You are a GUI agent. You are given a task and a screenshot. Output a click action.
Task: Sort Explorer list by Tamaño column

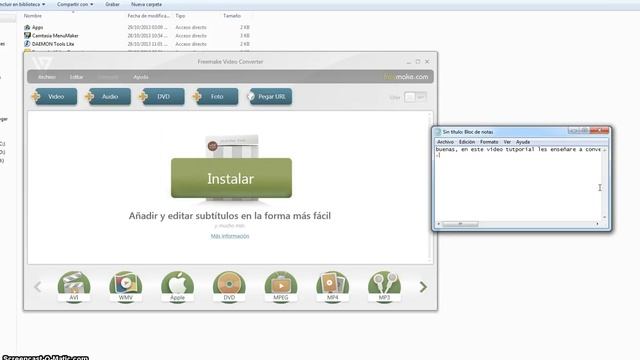[232, 16]
